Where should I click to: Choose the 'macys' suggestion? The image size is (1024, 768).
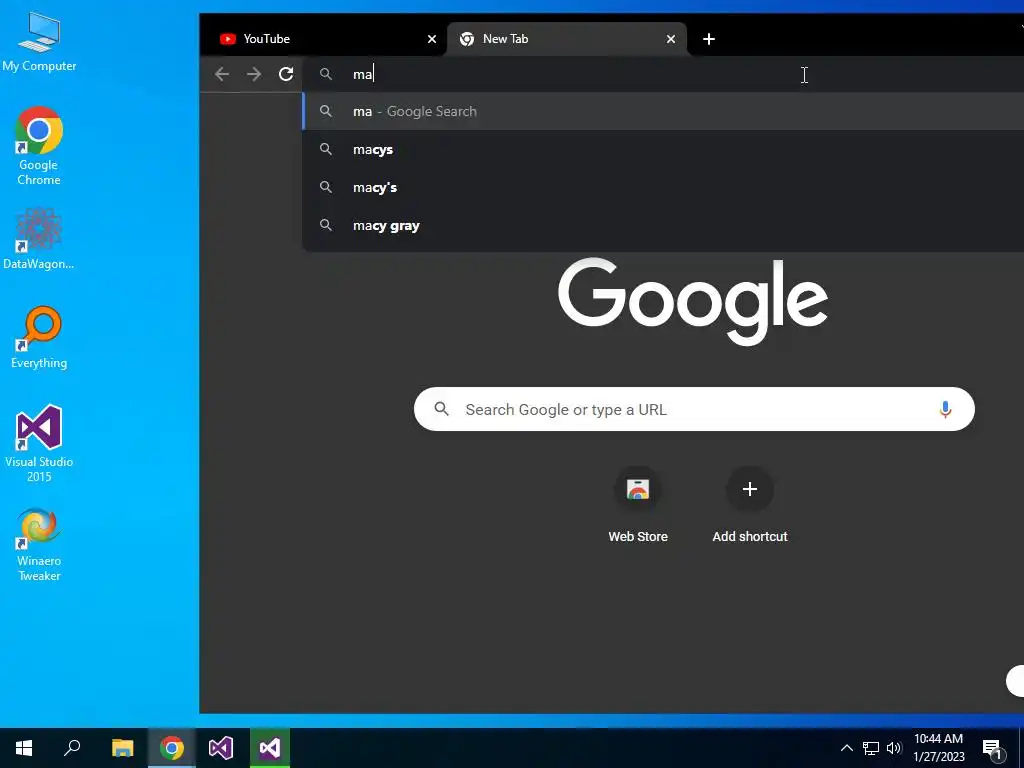(663, 150)
